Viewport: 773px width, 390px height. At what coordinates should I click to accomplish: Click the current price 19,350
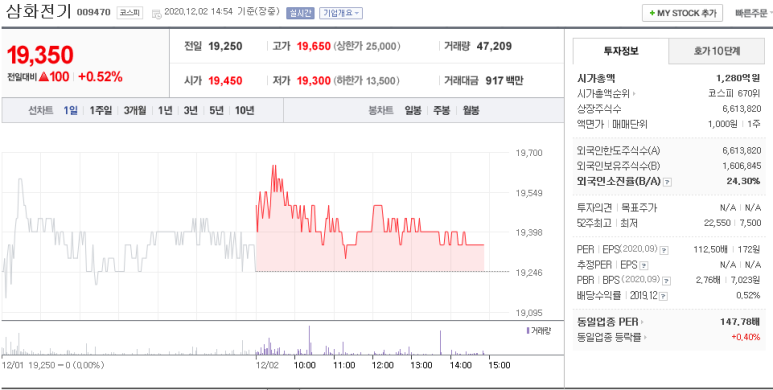(x=40, y=55)
